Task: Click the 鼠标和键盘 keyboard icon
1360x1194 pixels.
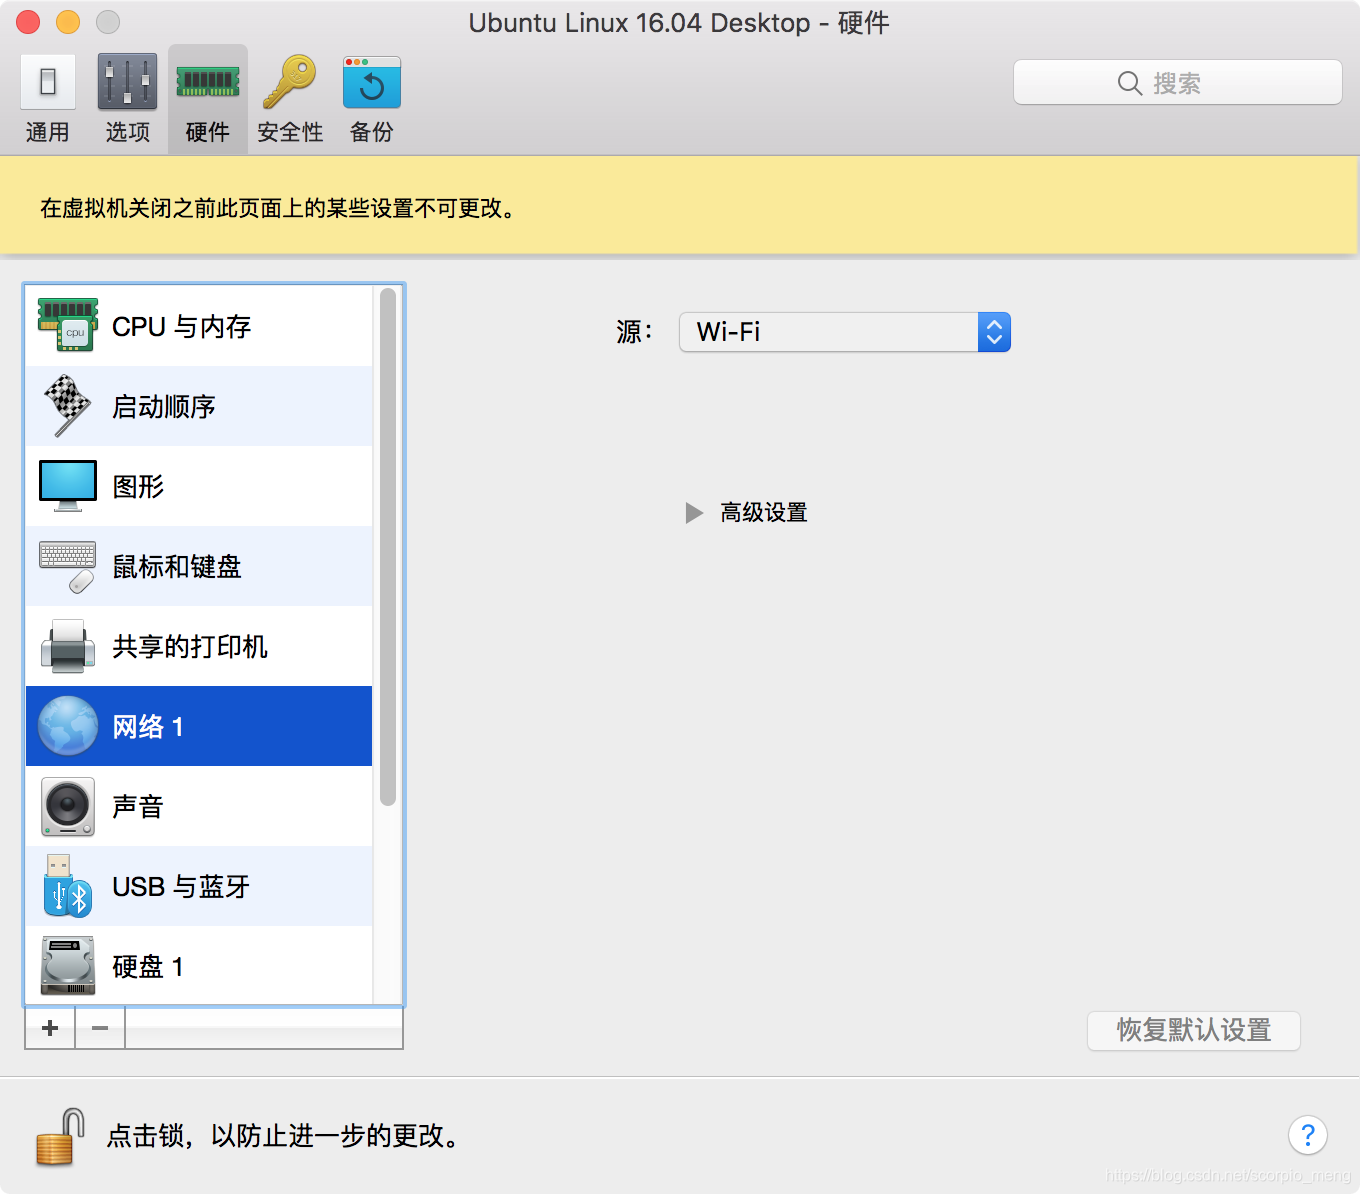Action: coord(68,566)
